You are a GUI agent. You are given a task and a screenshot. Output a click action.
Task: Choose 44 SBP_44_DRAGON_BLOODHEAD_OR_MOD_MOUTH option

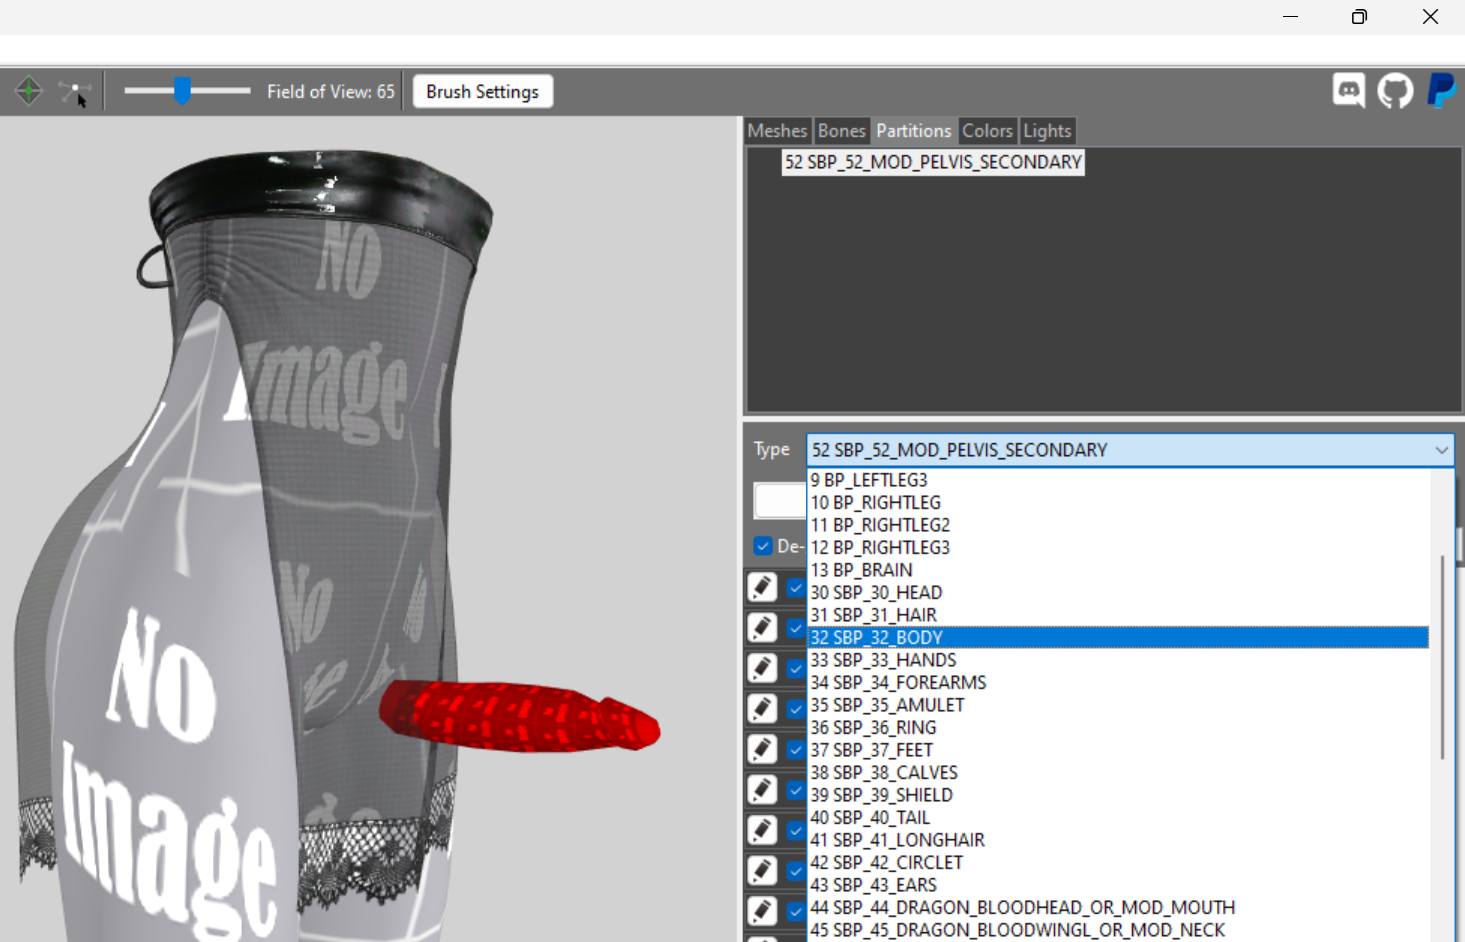1119,907
